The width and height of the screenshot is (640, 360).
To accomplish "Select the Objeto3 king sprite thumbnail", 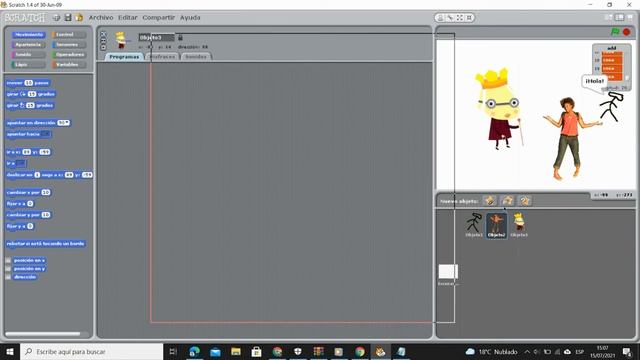I will 519,224.
